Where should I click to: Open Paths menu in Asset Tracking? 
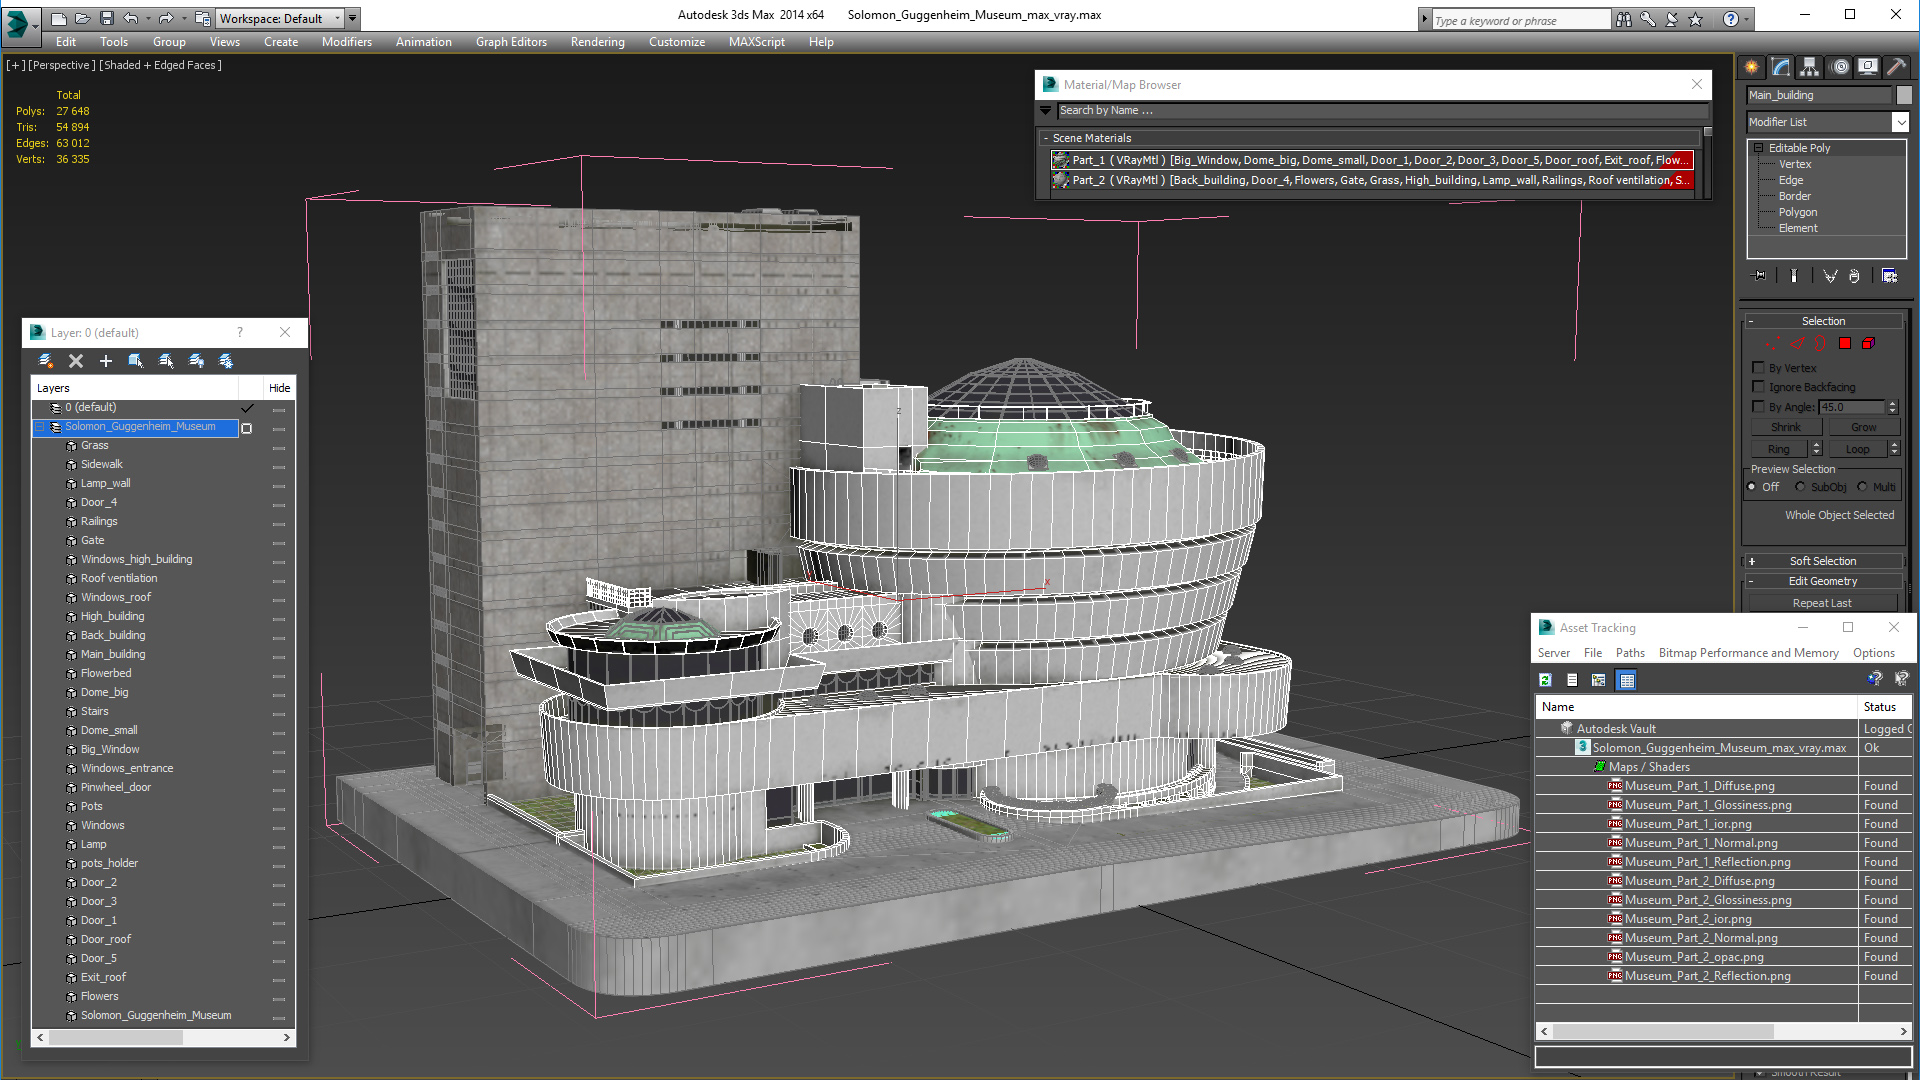tap(1630, 653)
